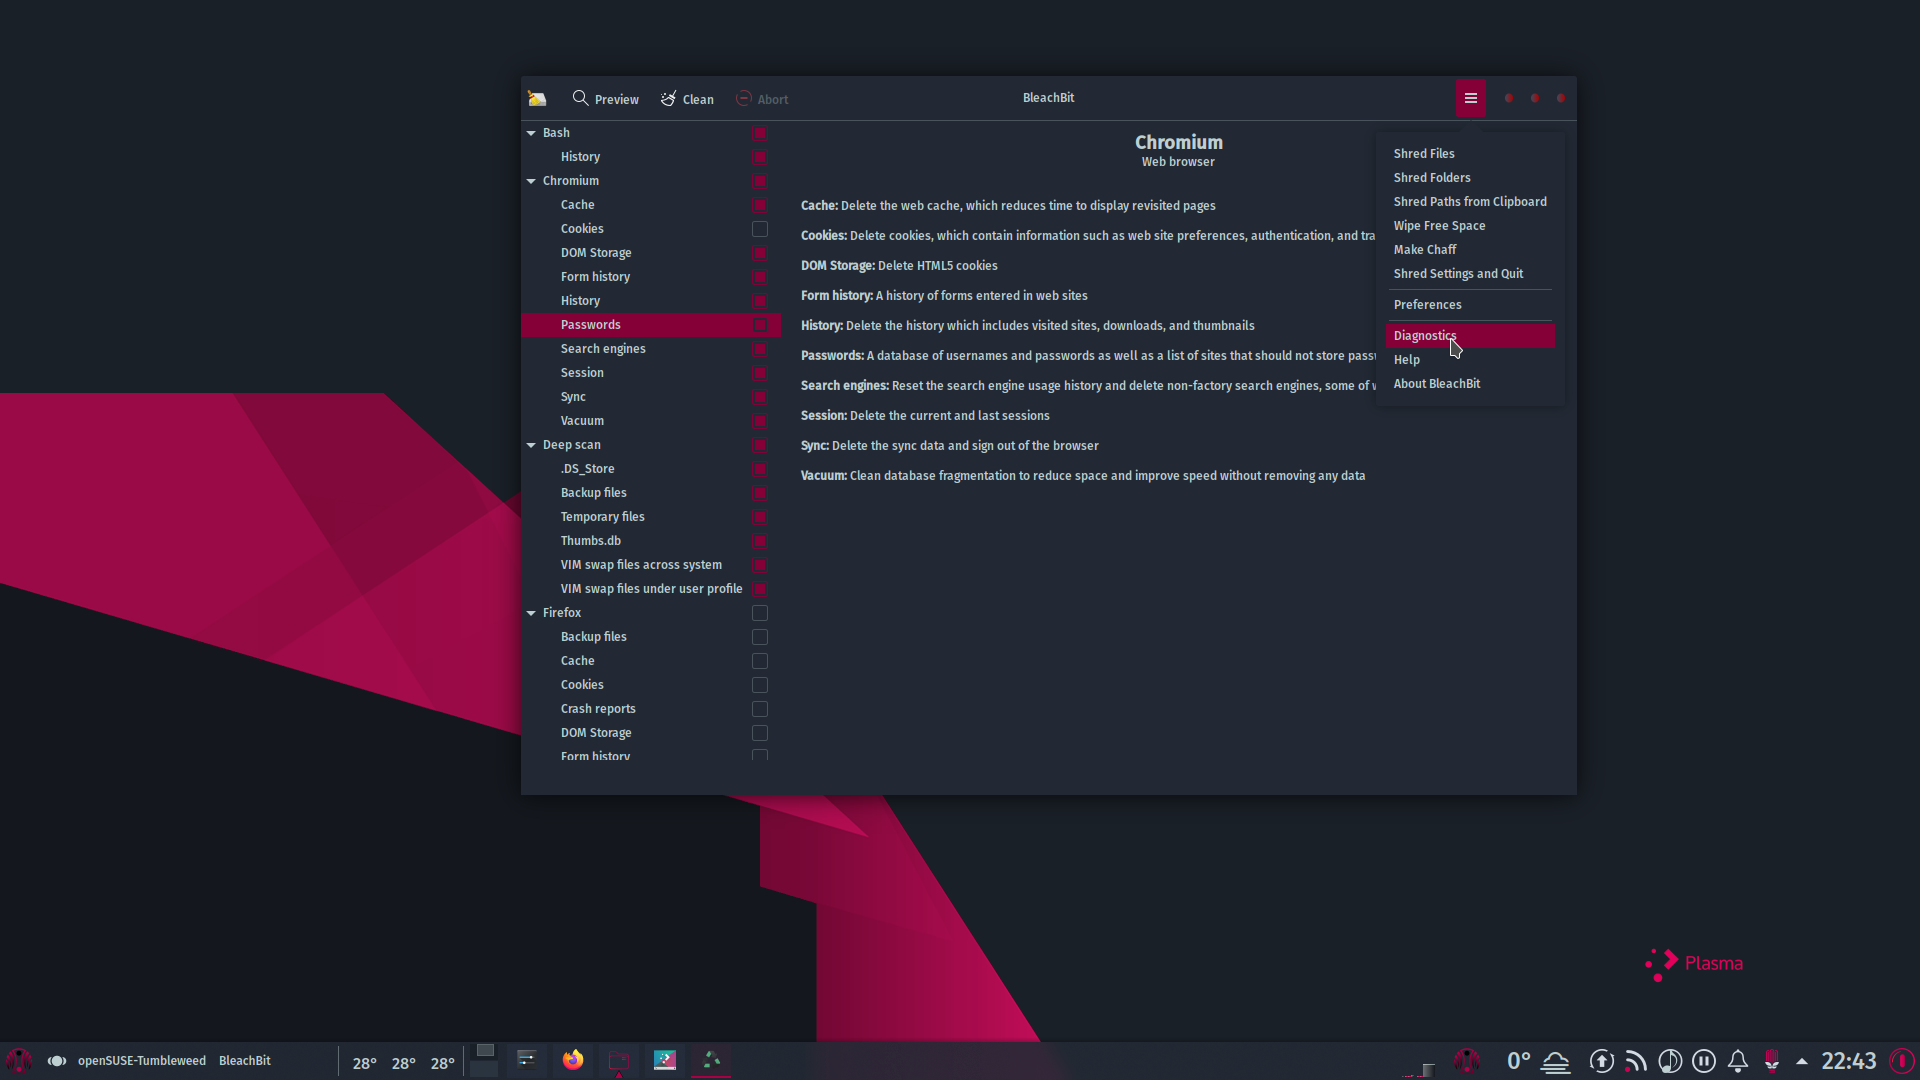Choose Shred Settings and Quit
Screen dimensions: 1920x1080
click(x=1470, y=273)
